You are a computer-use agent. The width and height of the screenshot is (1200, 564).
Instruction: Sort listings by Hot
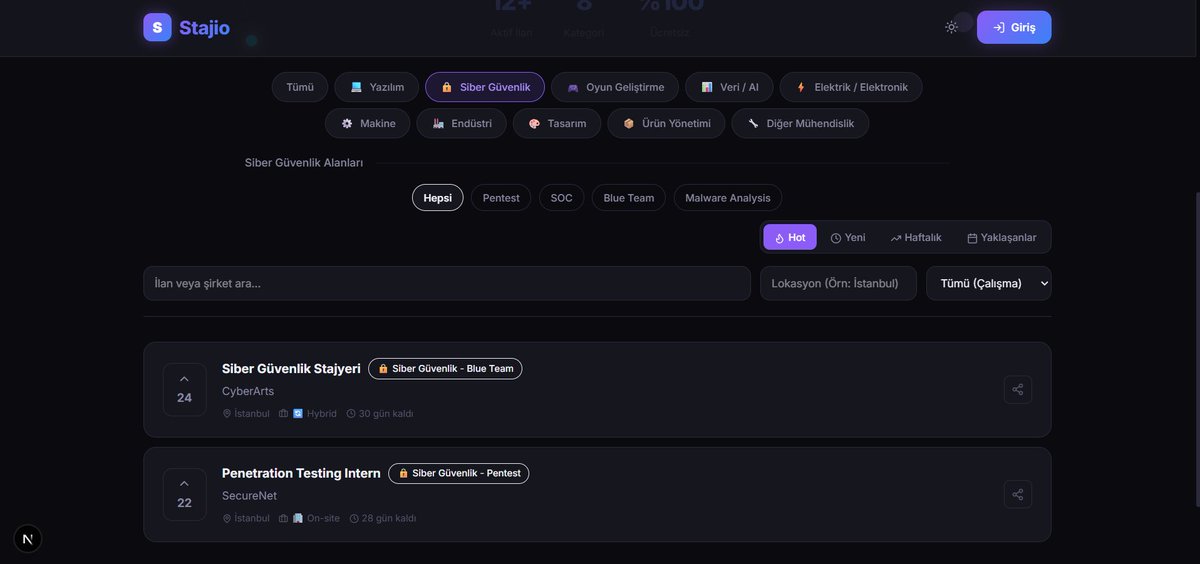(x=790, y=237)
